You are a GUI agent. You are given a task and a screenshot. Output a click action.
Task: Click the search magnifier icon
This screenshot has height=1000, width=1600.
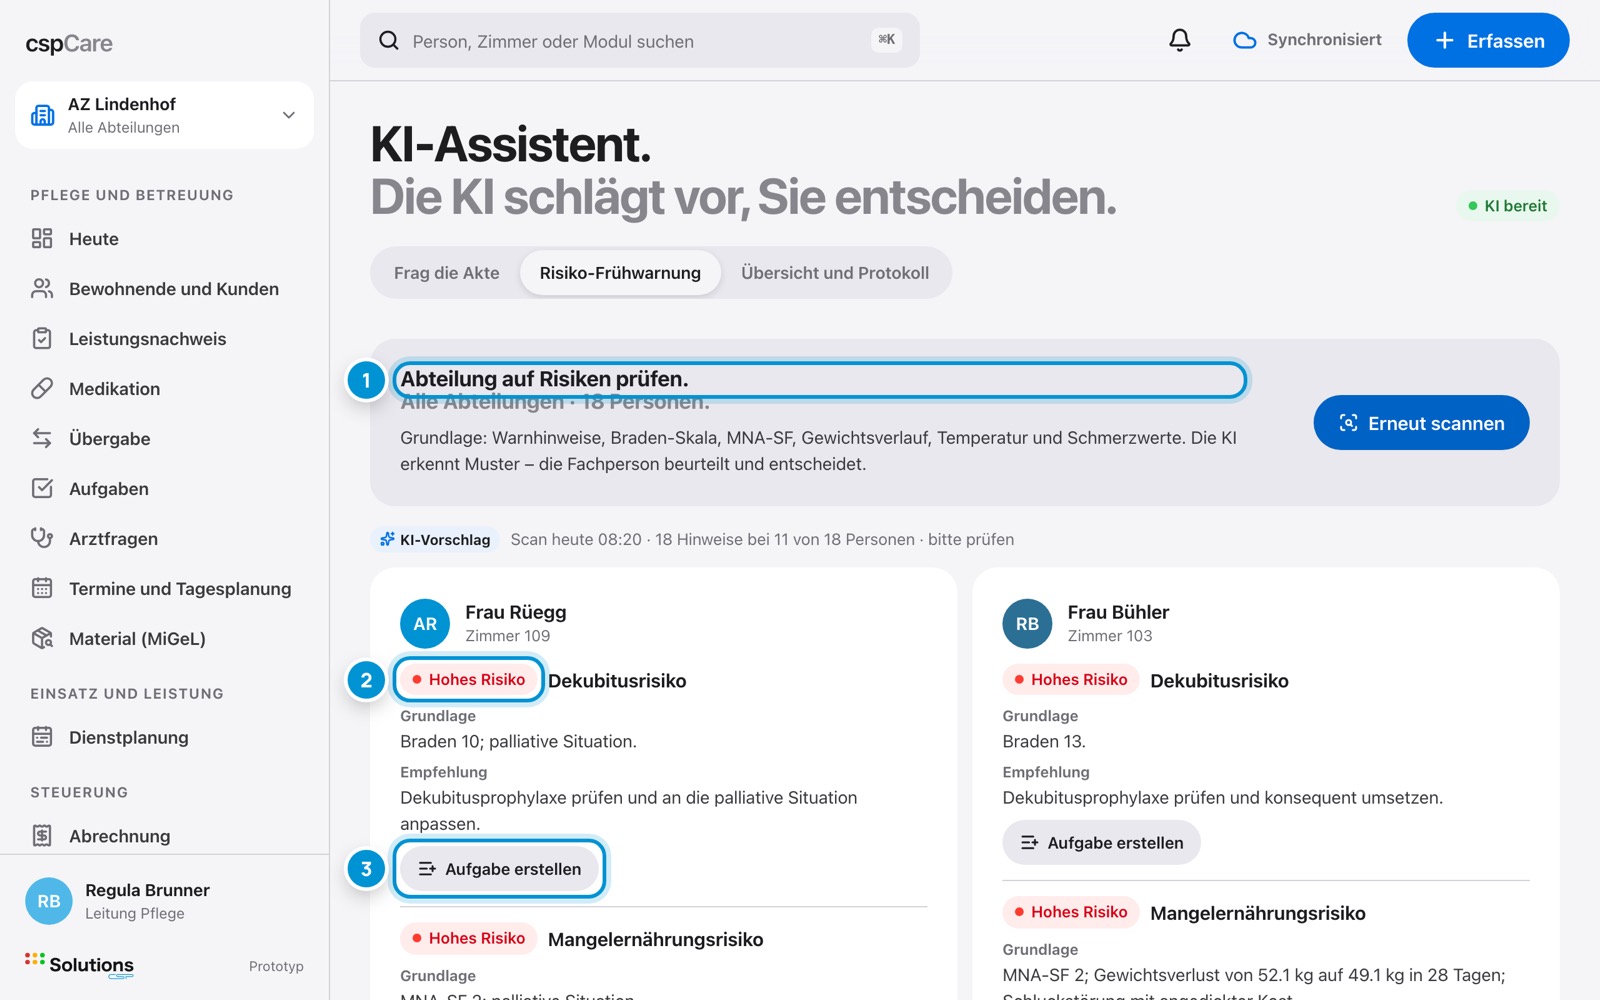[x=389, y=40]
